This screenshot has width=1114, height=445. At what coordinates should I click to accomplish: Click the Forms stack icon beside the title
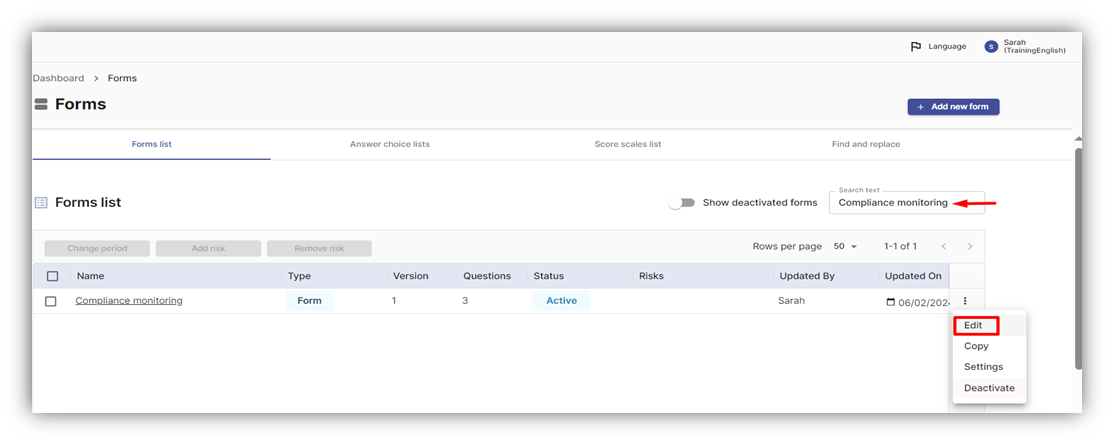[x=41, y=104]
